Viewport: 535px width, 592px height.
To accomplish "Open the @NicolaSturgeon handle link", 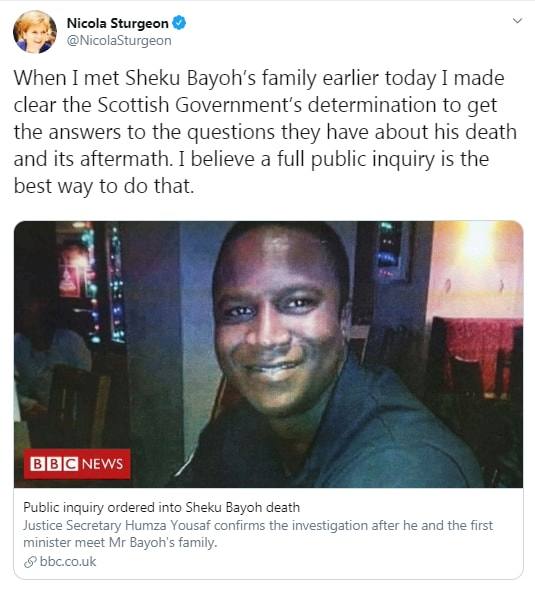I will coord(119,40).
